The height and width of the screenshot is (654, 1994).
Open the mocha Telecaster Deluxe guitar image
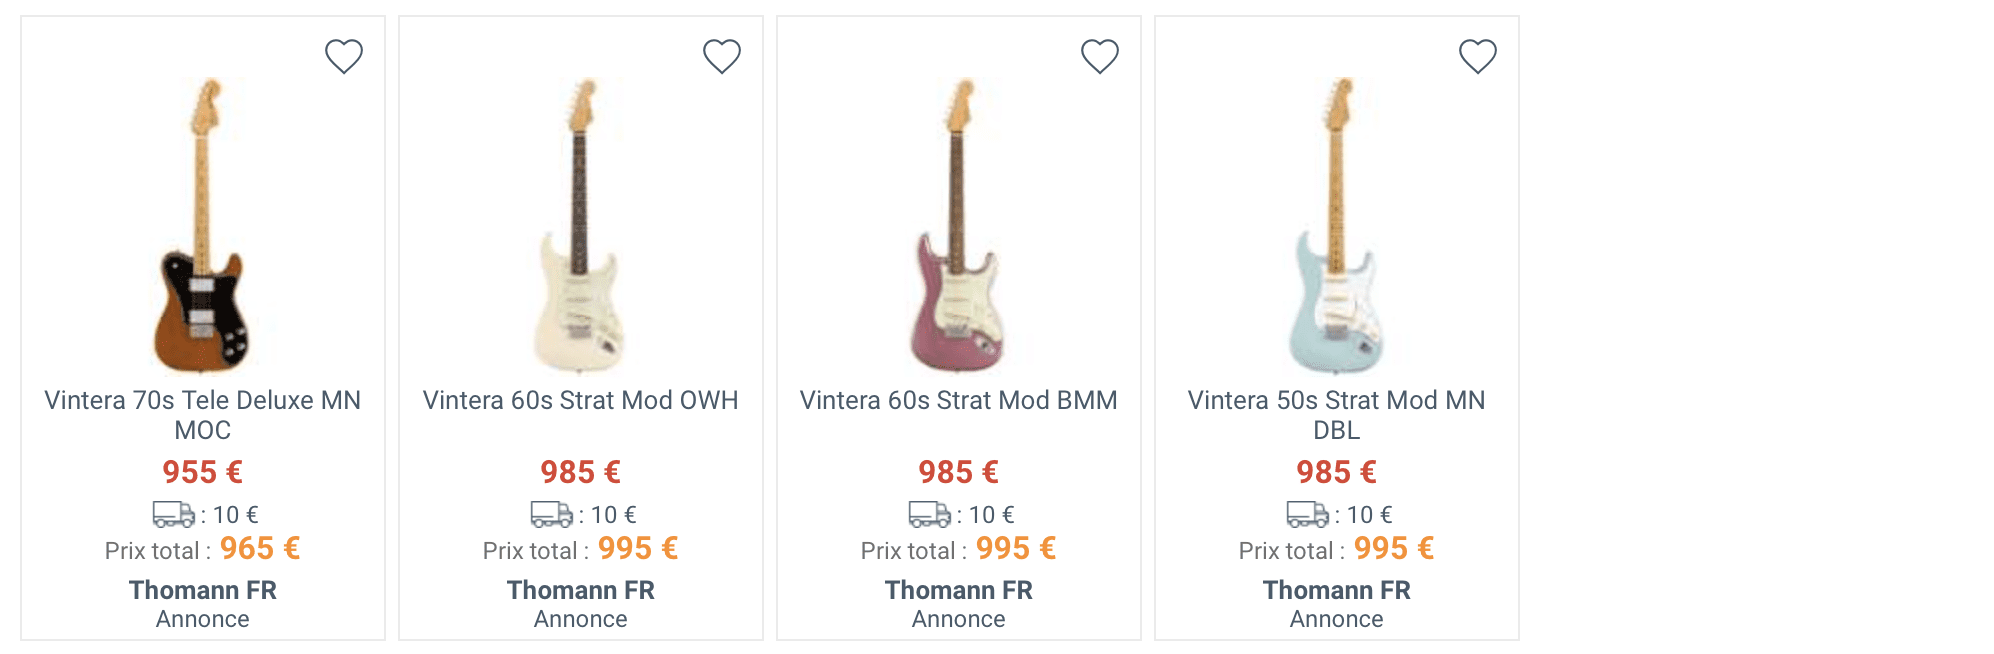203,225
